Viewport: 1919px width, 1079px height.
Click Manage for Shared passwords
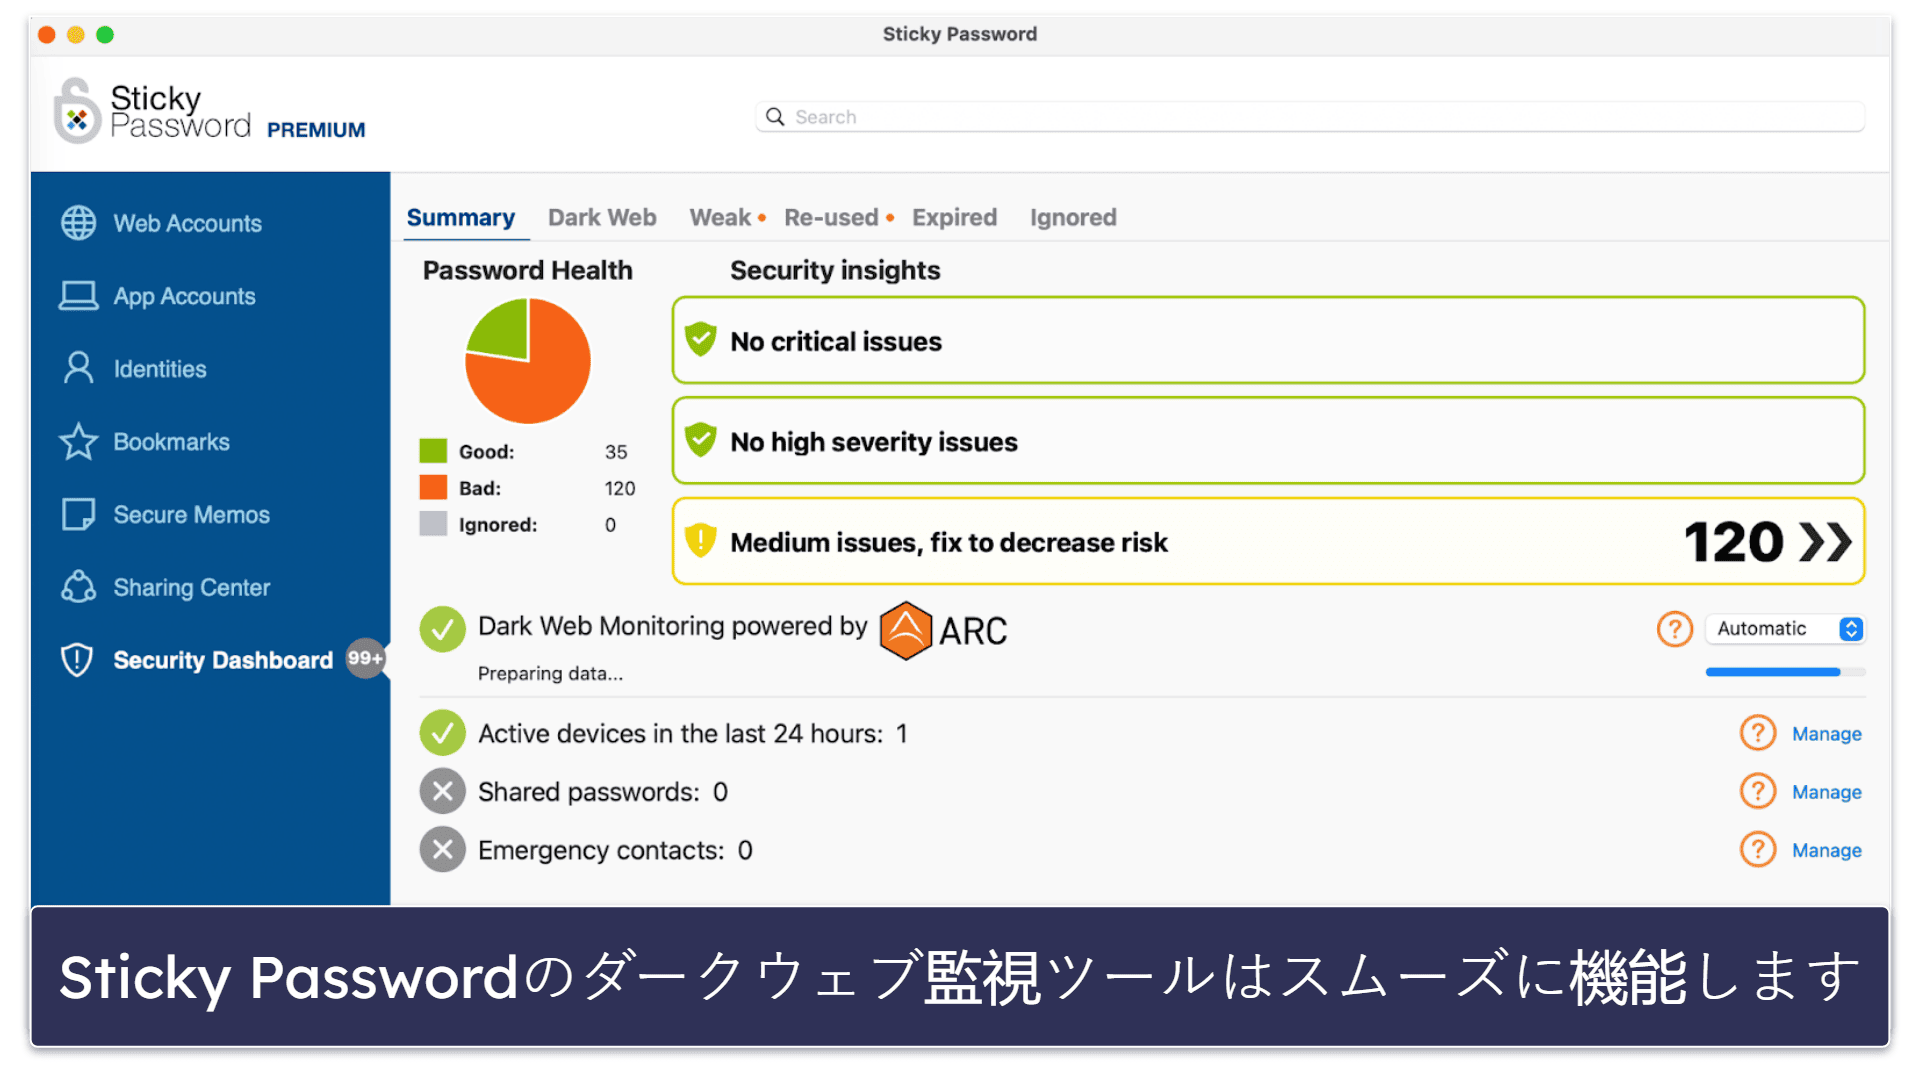1826,792
